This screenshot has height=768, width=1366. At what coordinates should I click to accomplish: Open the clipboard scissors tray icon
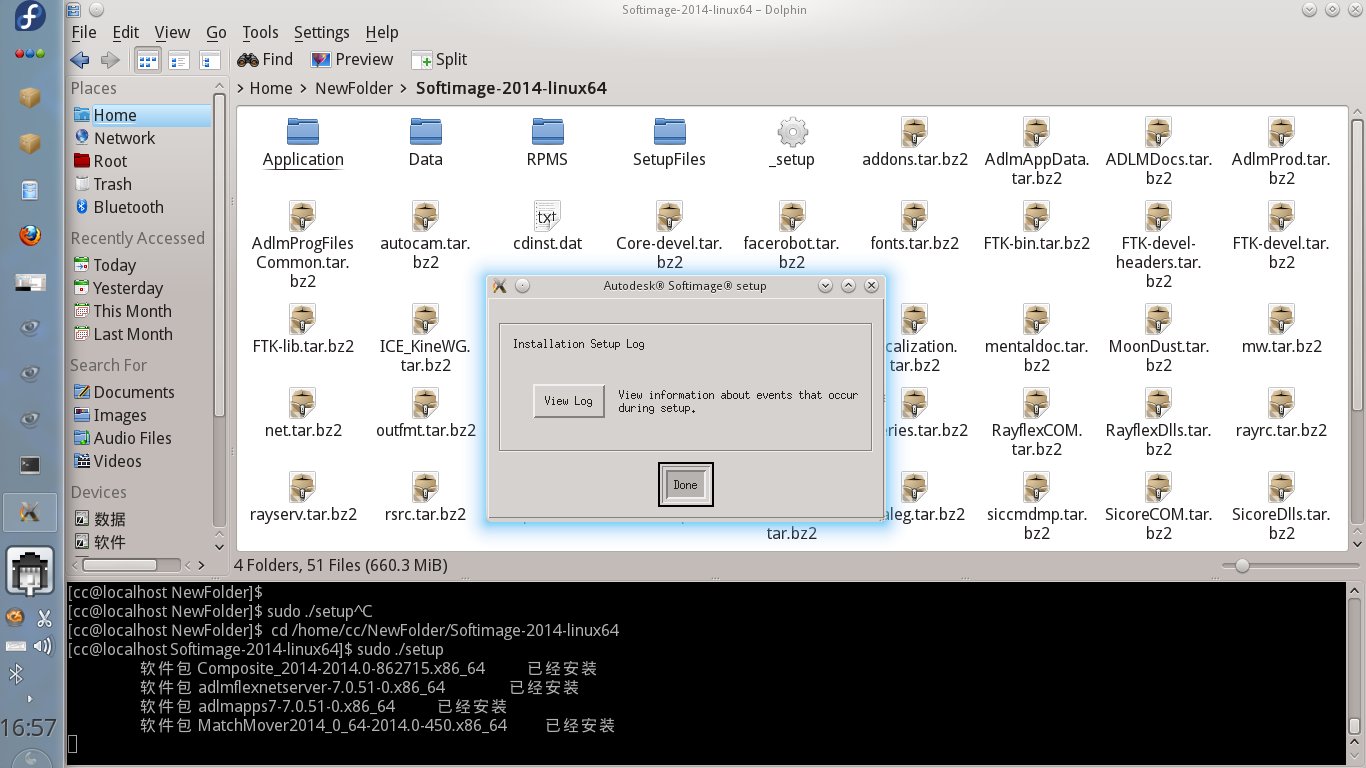pos(44,618)
